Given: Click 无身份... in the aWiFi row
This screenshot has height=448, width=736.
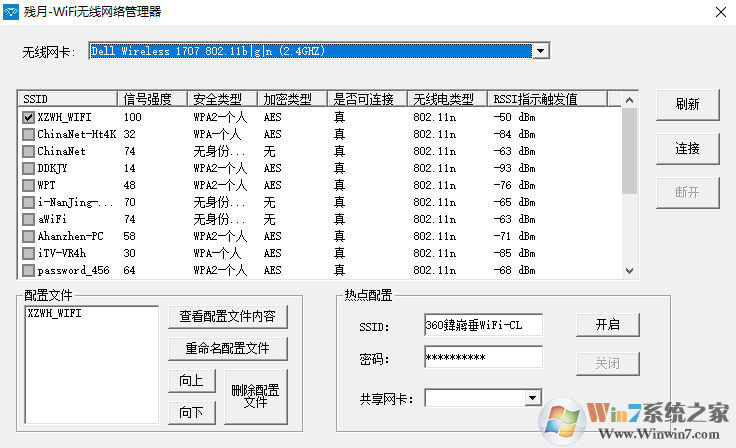Looking at the screenshot, I should [219, 219].
